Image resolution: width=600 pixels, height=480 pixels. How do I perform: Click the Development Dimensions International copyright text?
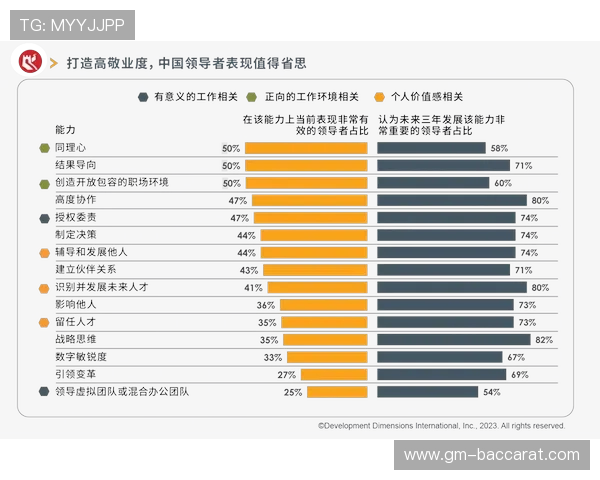440,425
